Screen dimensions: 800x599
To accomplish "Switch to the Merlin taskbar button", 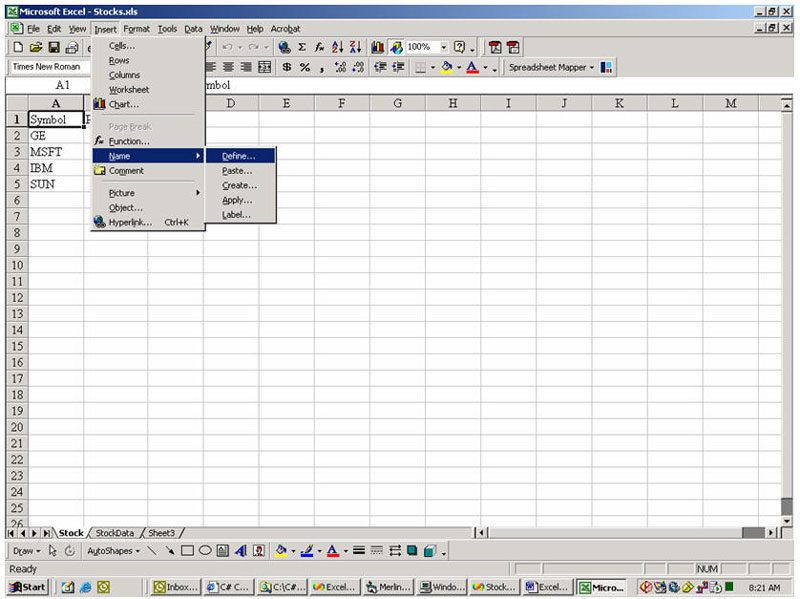I will point(389,587).
